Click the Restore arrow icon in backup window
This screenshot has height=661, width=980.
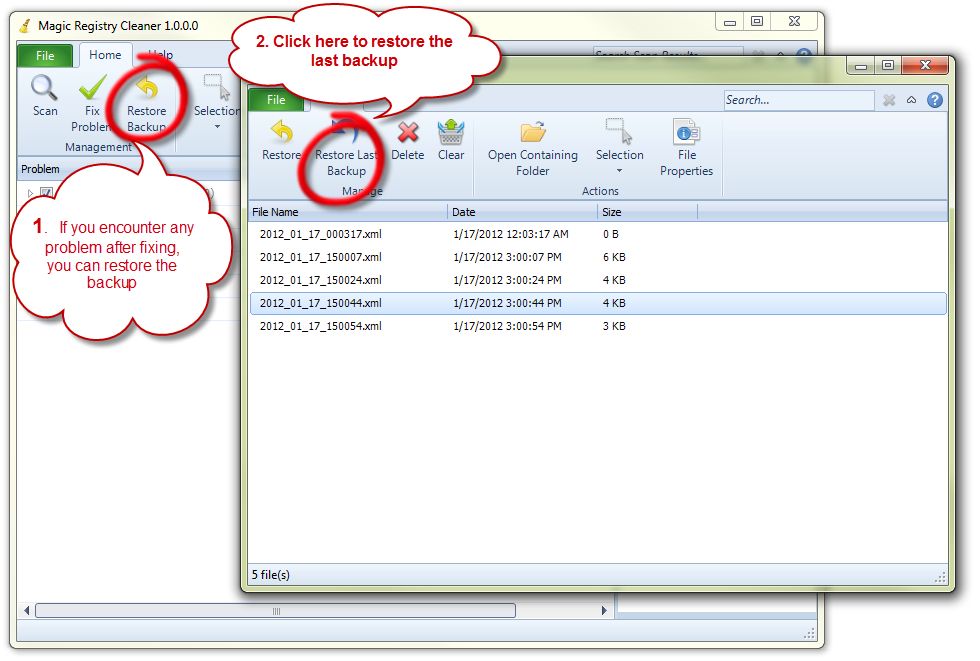coord(281,132)
